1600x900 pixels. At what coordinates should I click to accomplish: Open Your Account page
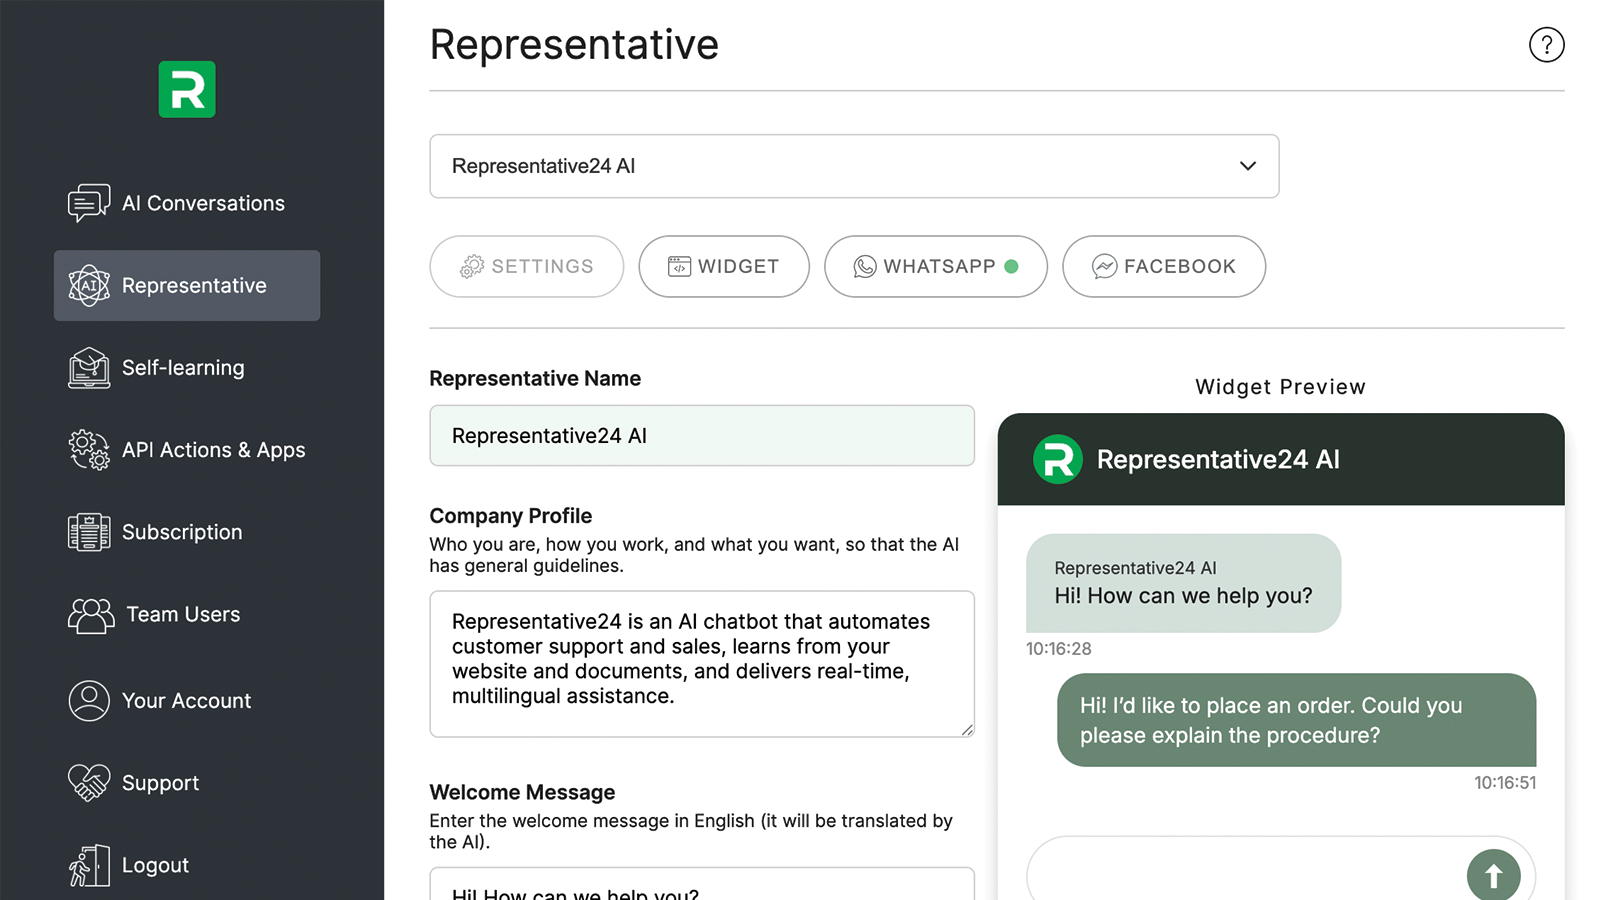(186, 701)
